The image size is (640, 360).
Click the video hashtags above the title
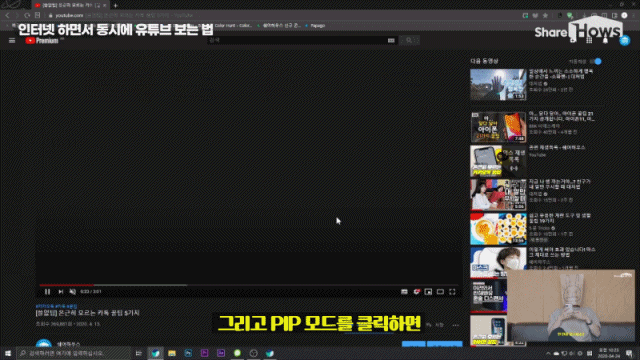coord(56,306)
